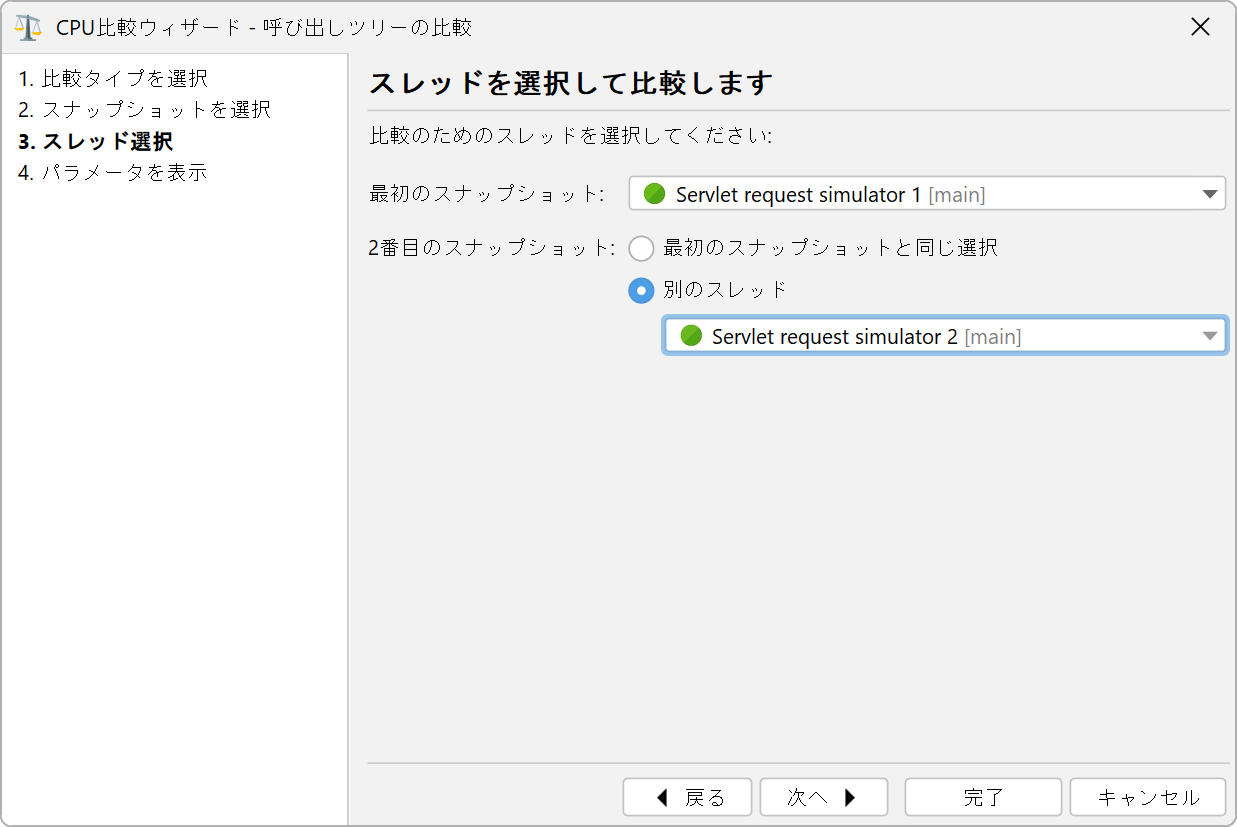This screenshot has height=827, width=1237.
Task: Select step 2 スナップショットを選択
Action: pyautogui.click(x=144, y=109)
